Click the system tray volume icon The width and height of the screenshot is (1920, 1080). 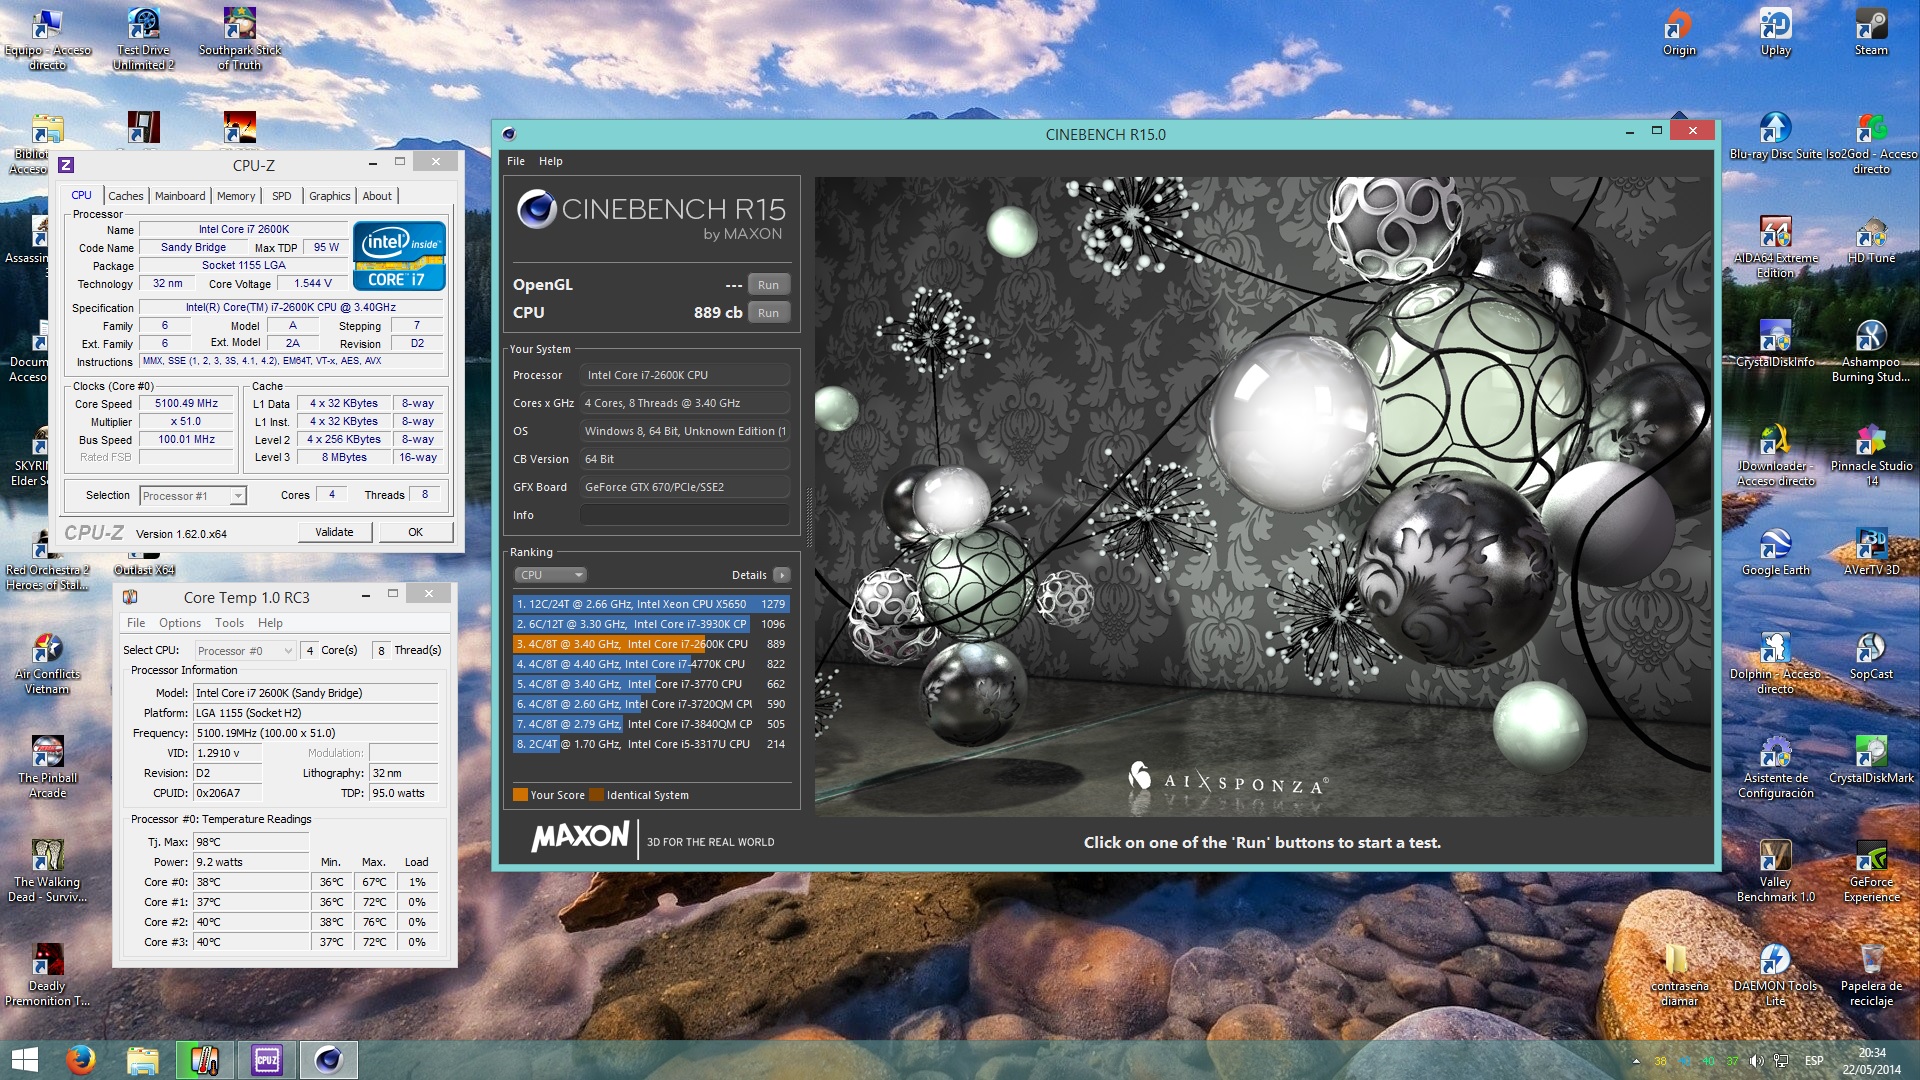(x=1757, y=1061)
